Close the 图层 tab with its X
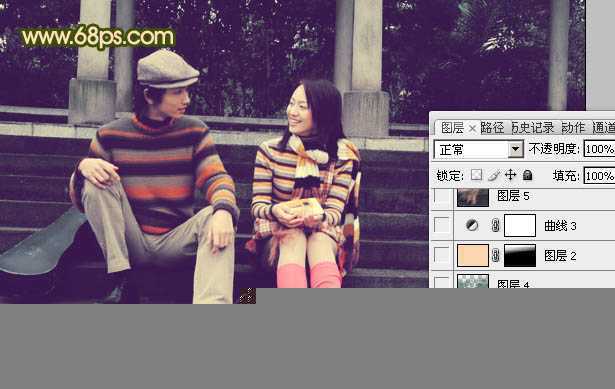 coord(473,129)
